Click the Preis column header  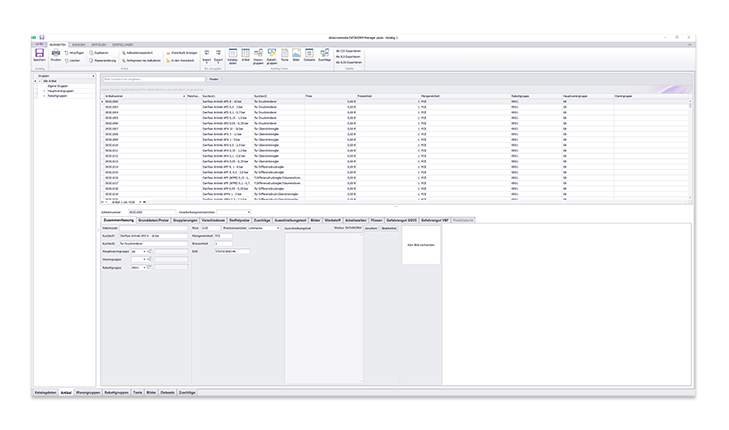coord(330,96)
